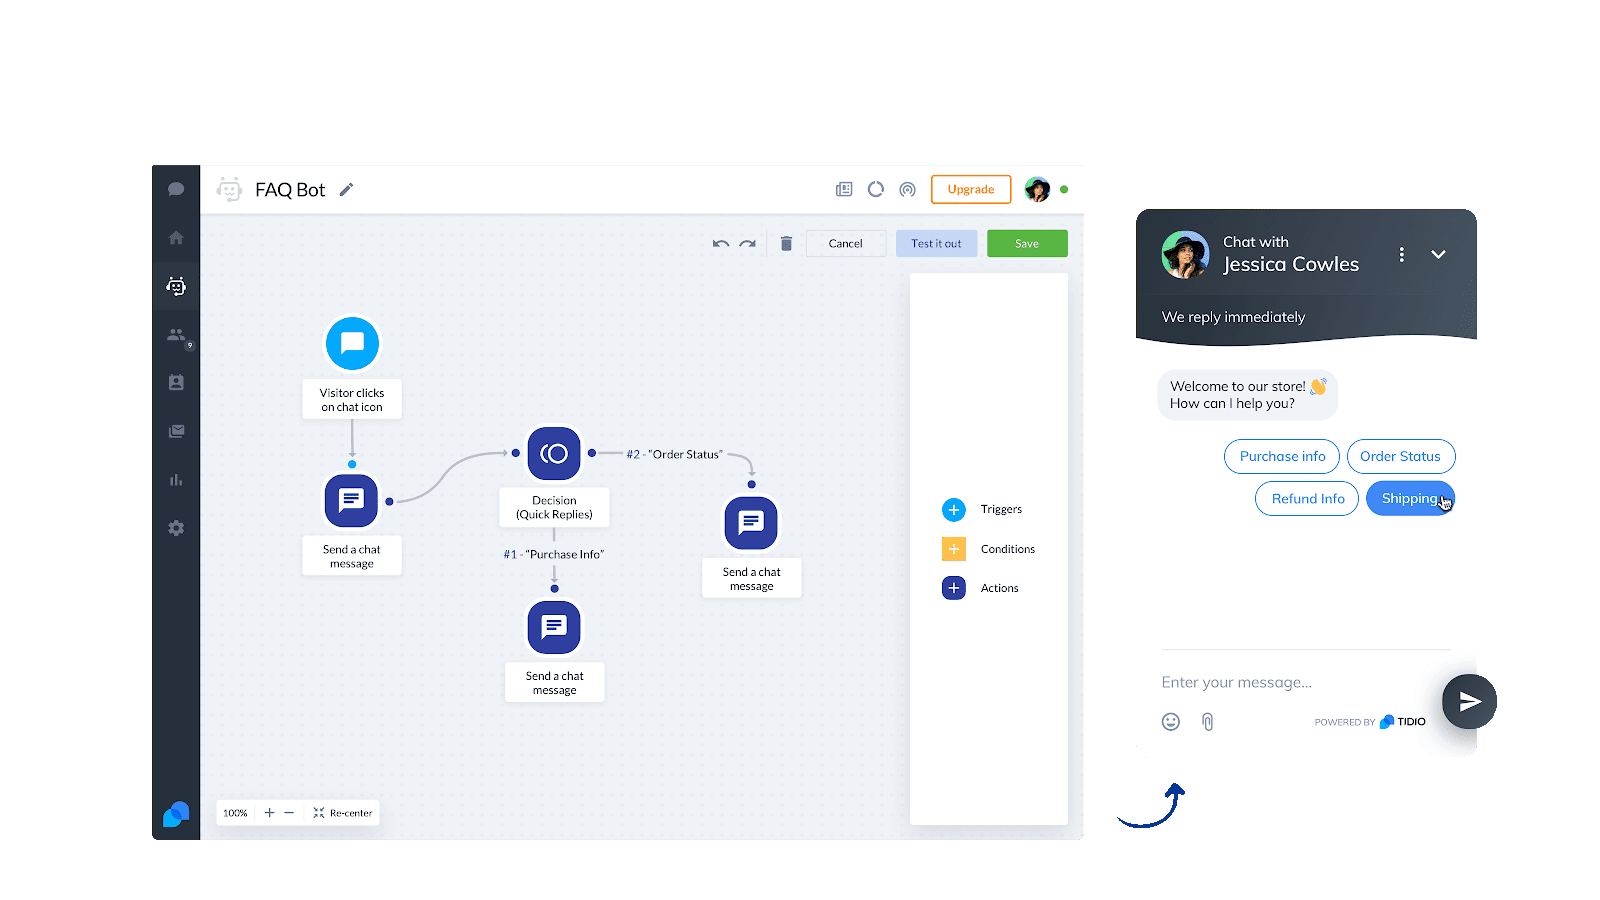Open settings gear in left sidebar
The image size is (1600, 900).
pyautogui.click(x=176, y=528)
